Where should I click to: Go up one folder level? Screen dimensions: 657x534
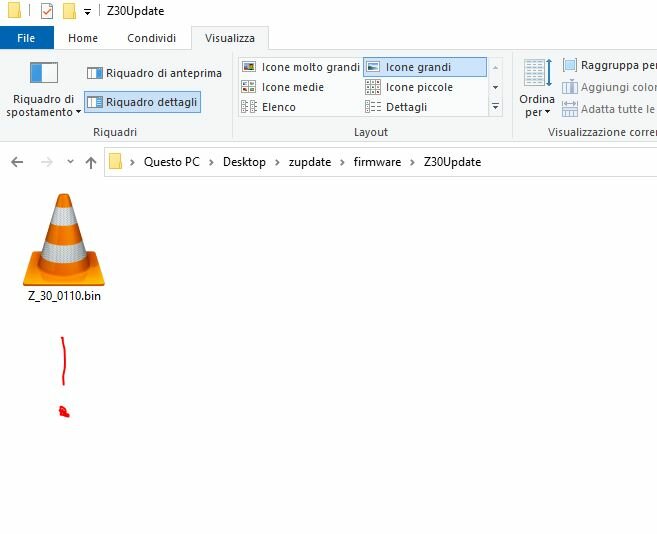[x=91, y=162]
